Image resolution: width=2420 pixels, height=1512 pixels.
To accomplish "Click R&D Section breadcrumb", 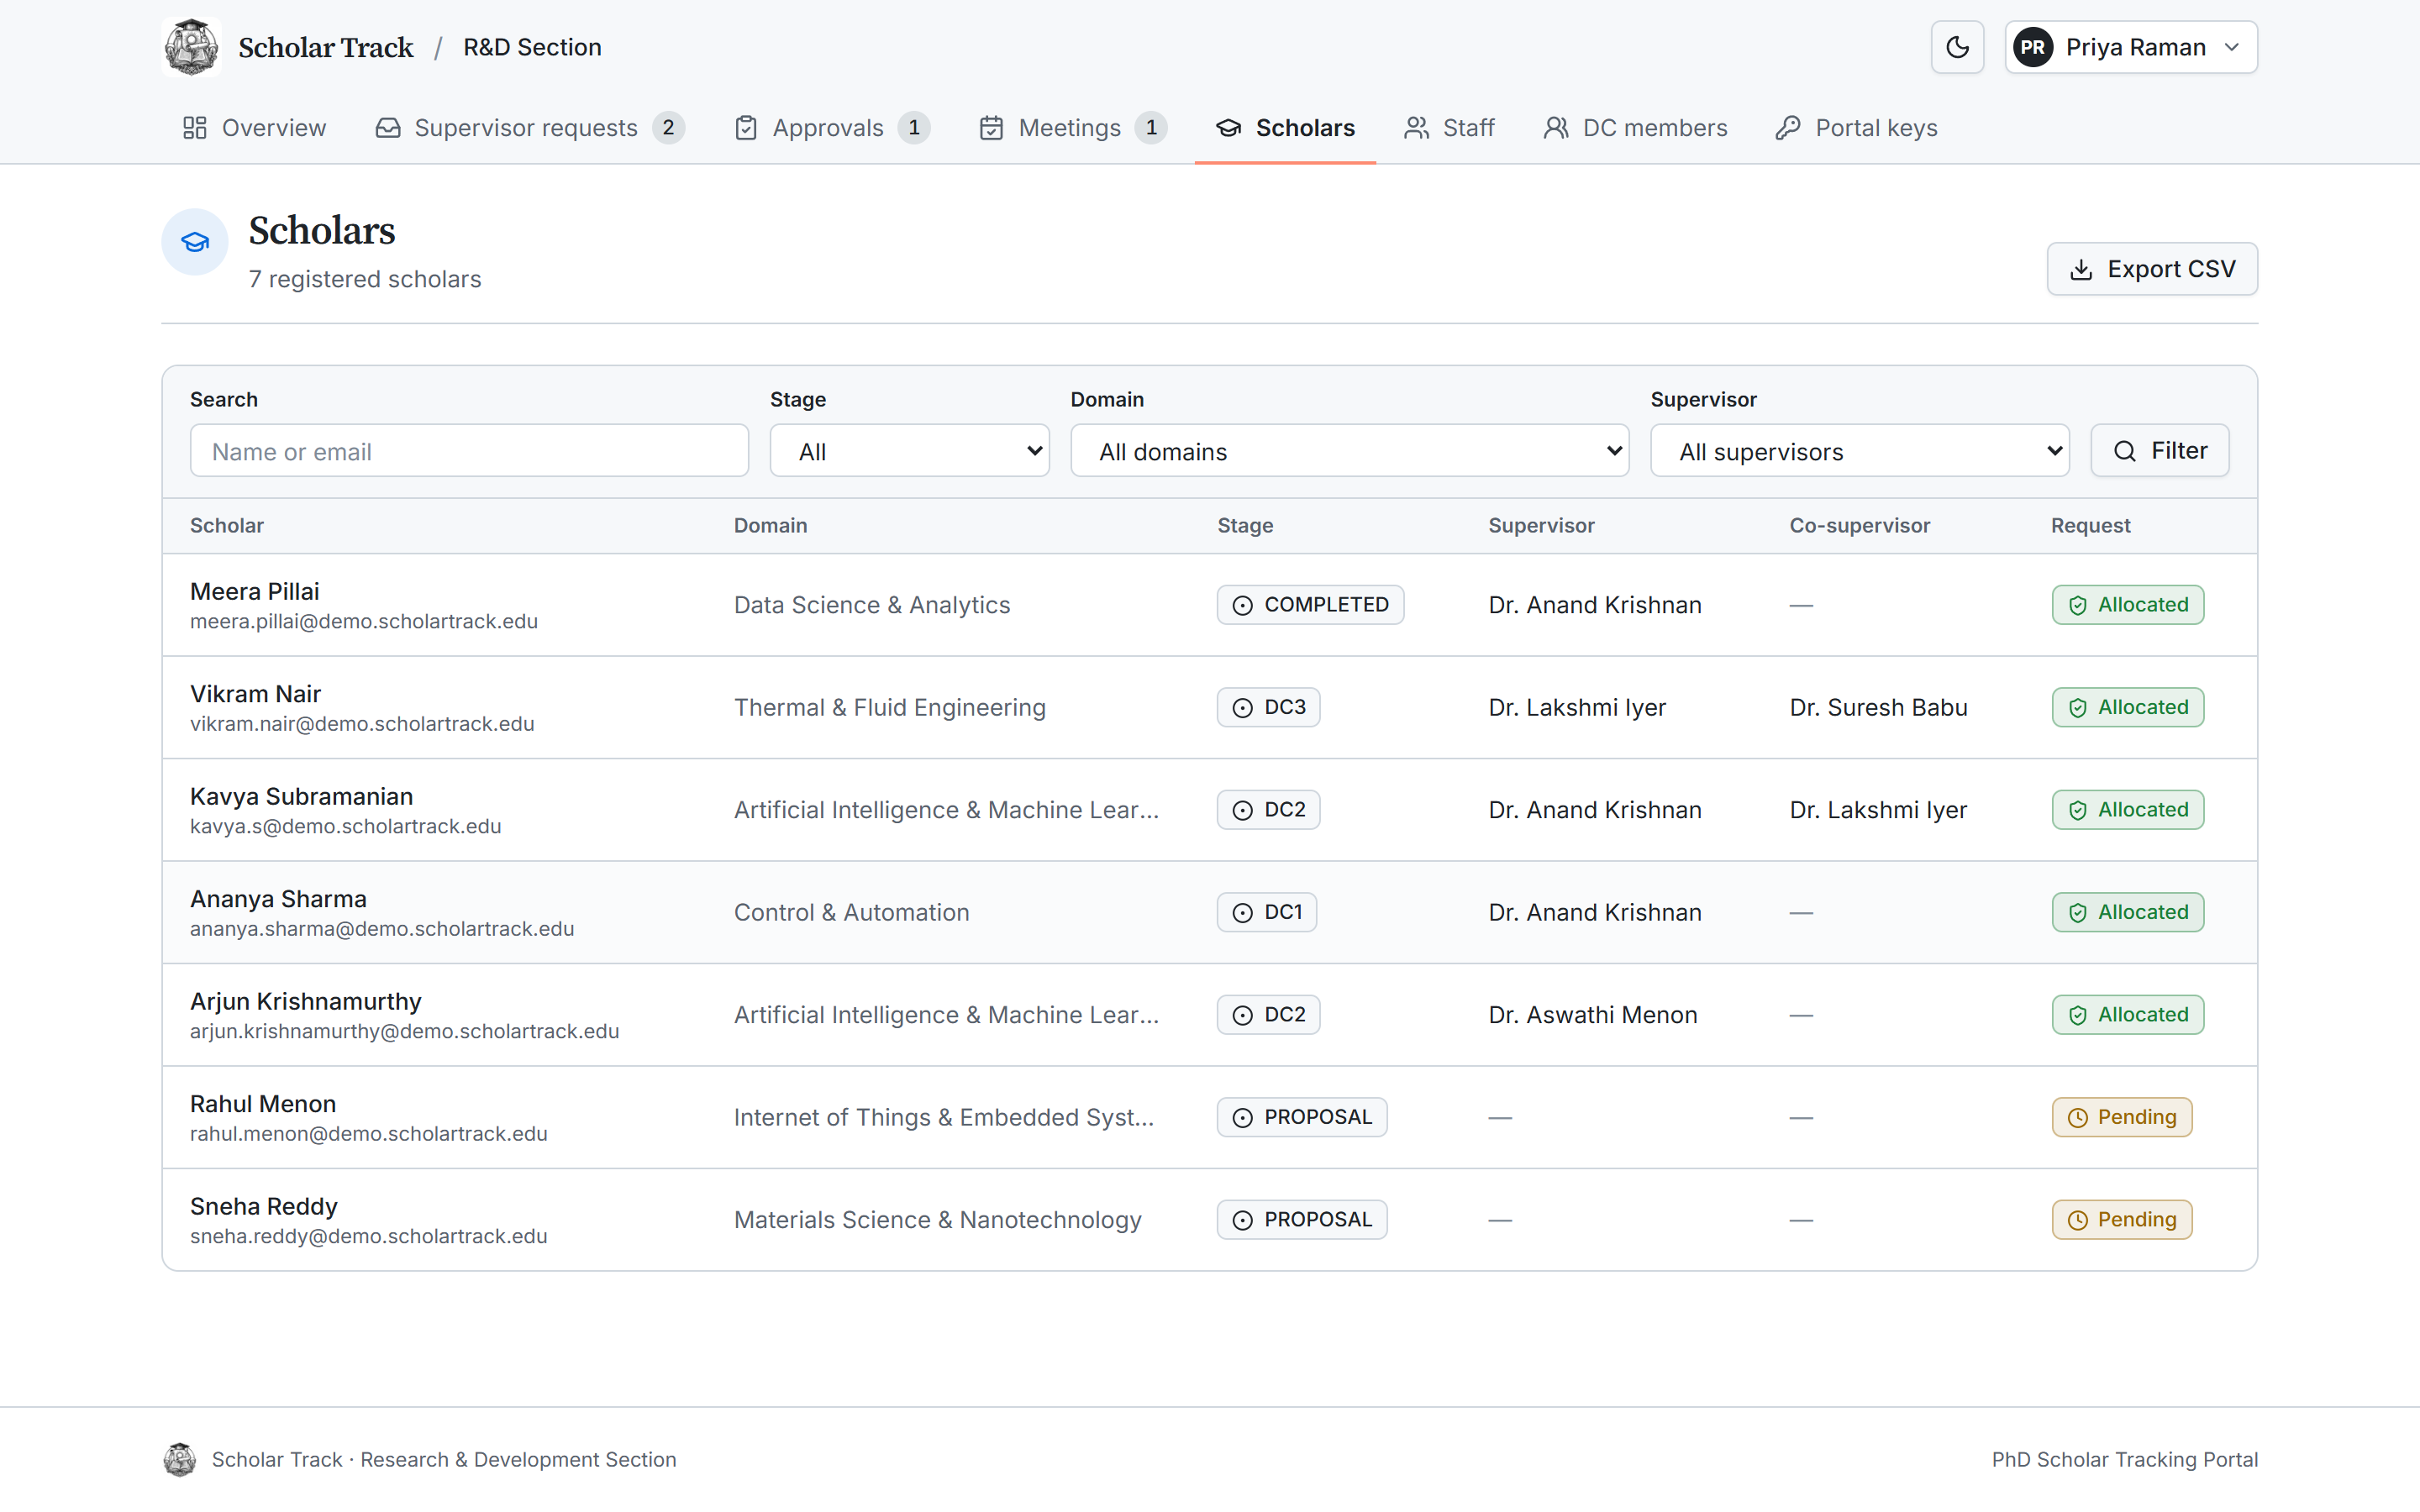I will [532, 47].
